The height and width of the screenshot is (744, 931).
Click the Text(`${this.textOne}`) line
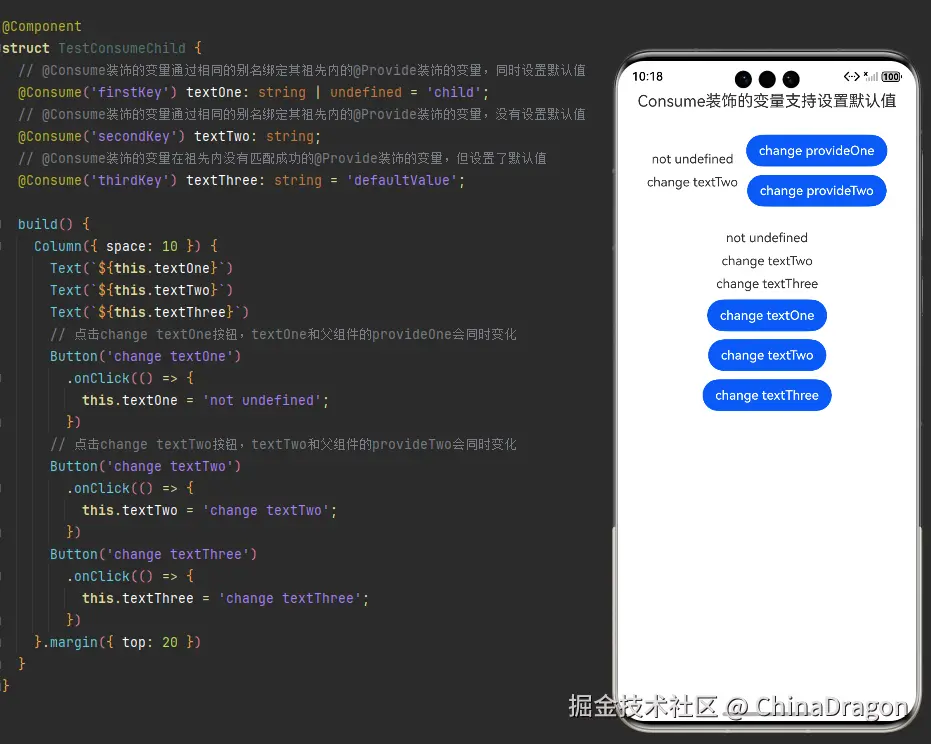coord(141,268)
